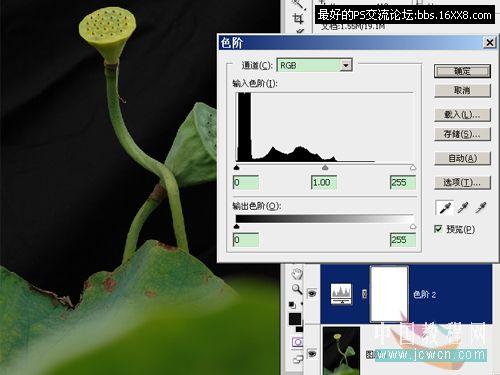
Task: Click the input midtone gray slider triangle
Action: pos(325,167)
